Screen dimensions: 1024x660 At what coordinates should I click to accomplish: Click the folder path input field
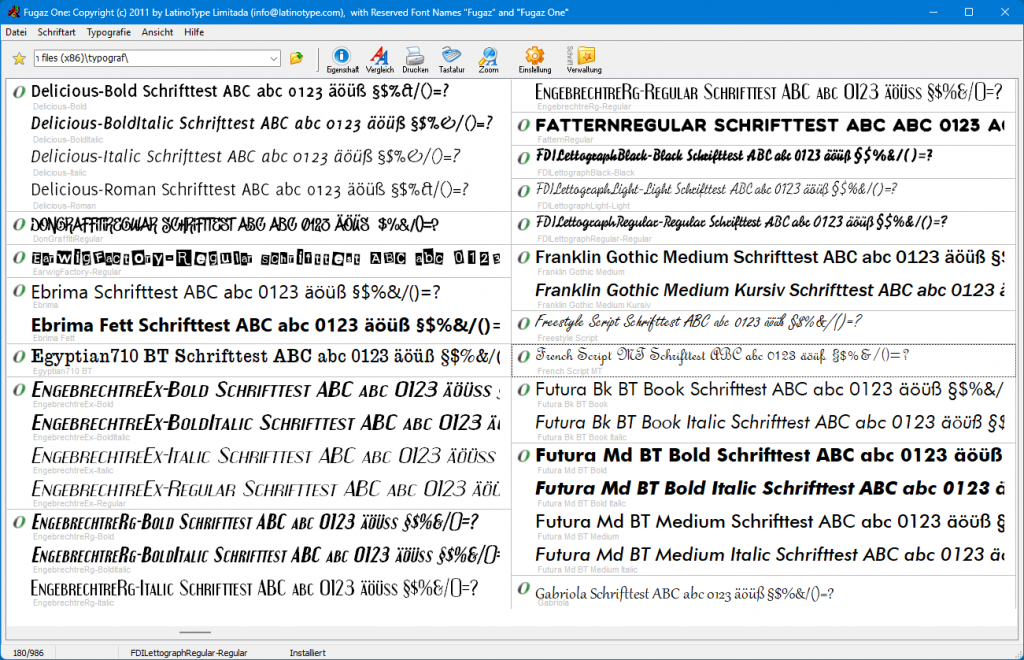tap(150, 59)
